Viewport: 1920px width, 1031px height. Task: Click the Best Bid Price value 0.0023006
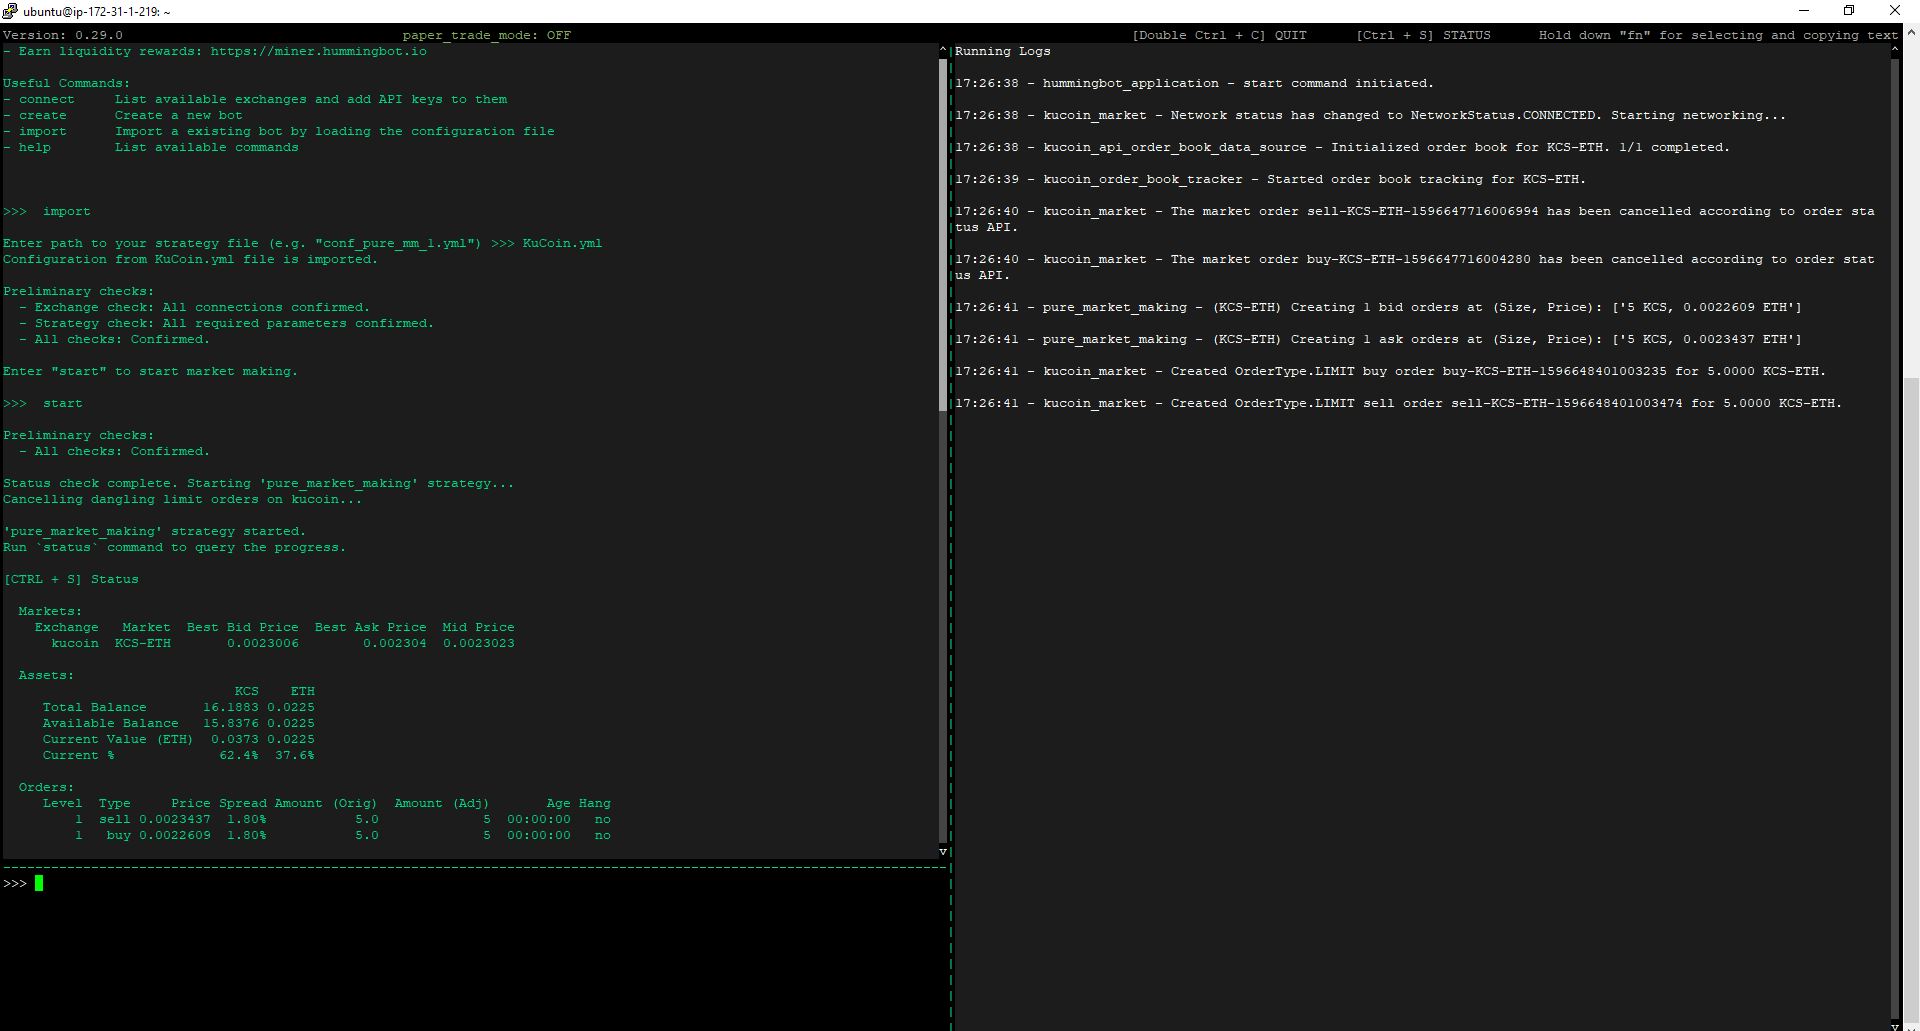(262, 643)
